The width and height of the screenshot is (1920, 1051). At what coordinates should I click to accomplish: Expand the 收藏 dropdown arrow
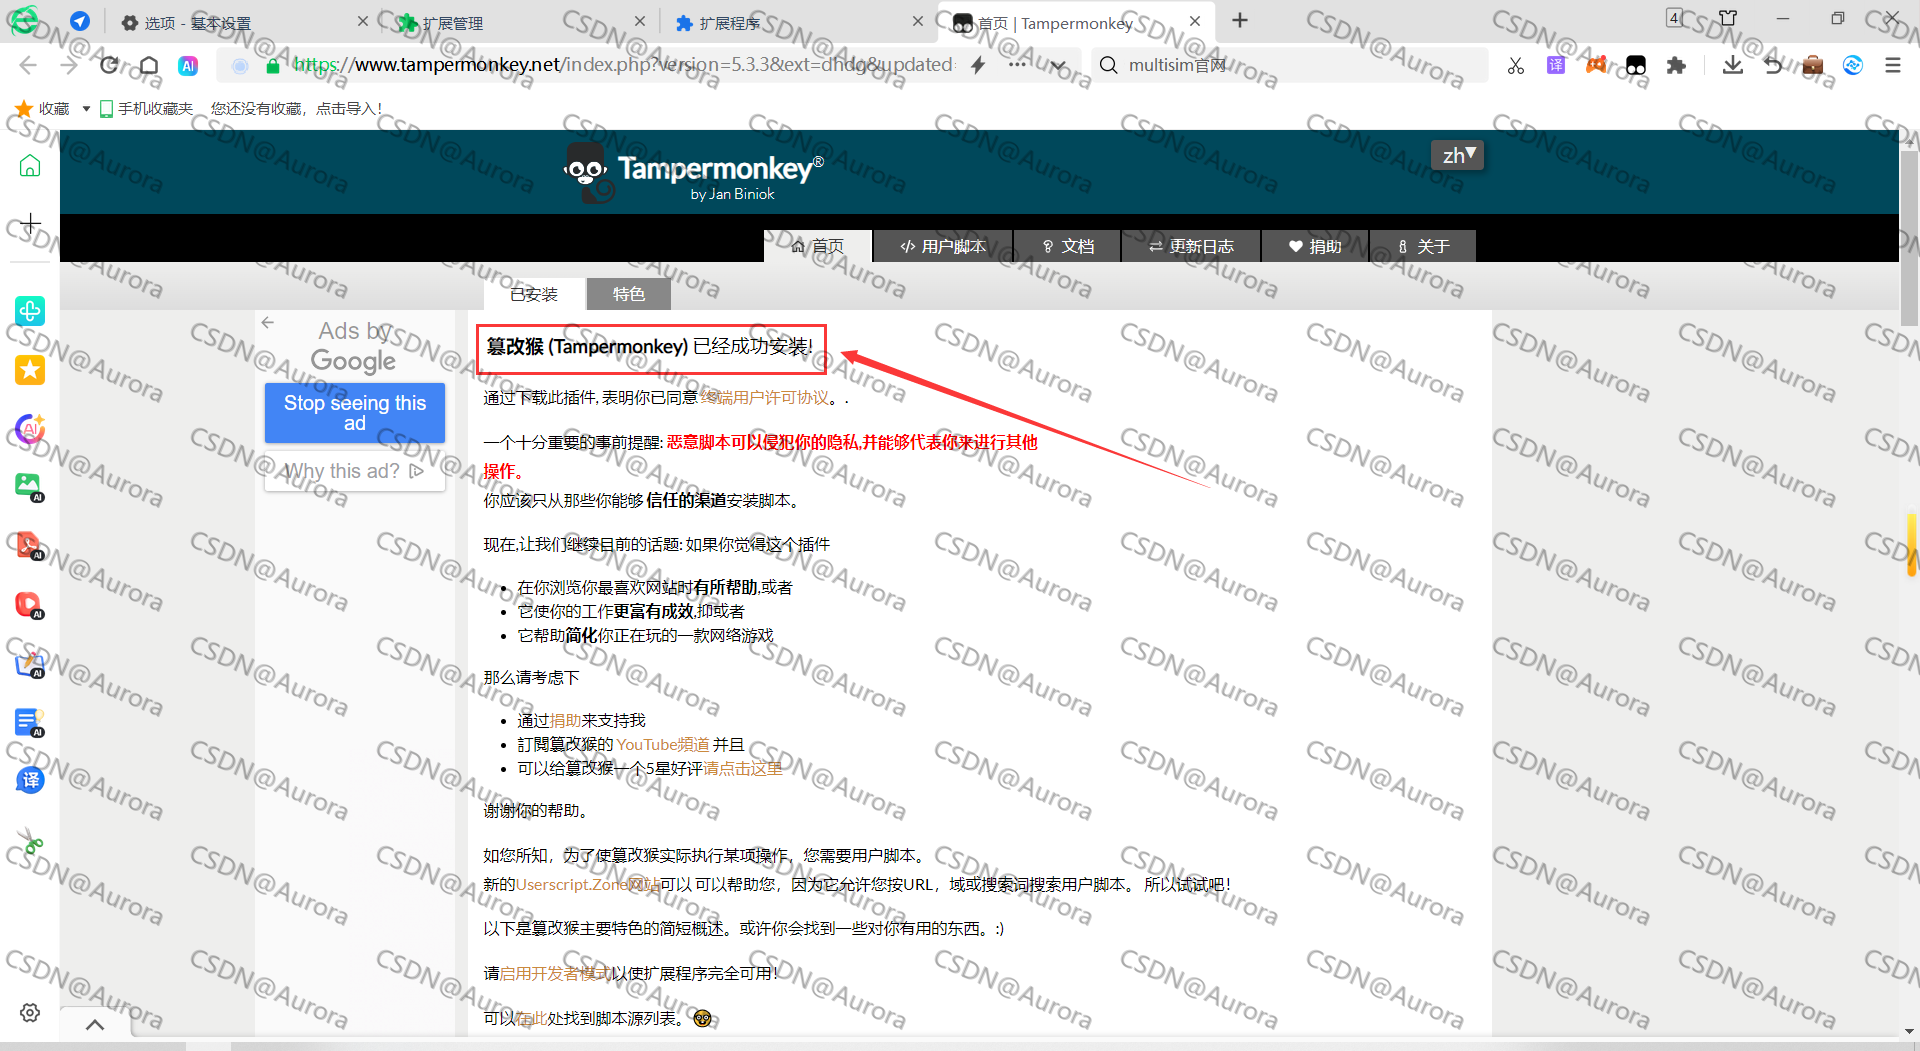pyautogui.click(x=86, y=108)
